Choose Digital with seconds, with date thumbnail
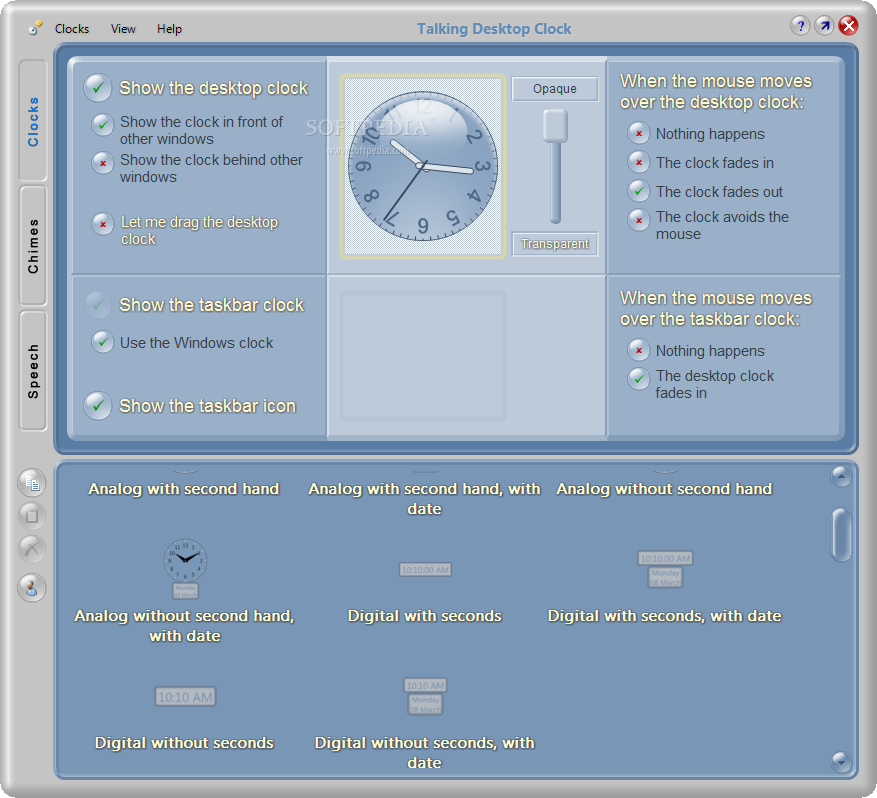This screenshot has height=798, width=877. [665, 569]
